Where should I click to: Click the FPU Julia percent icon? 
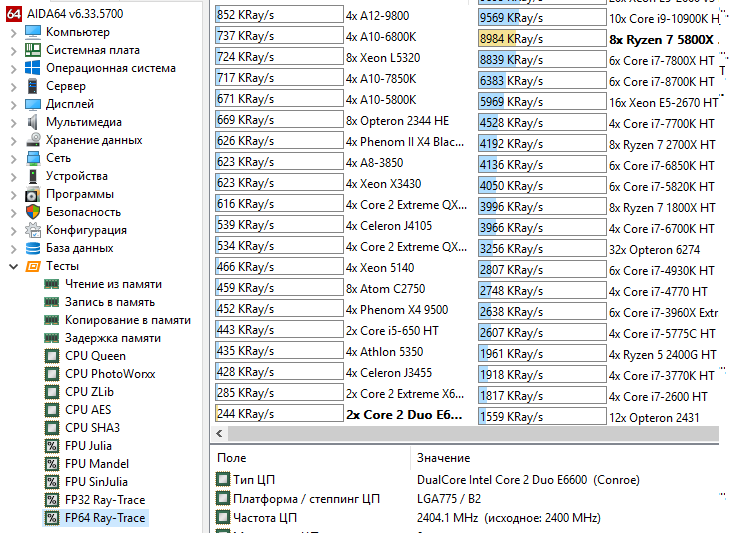pyautogui.click(x=52, y=446)
